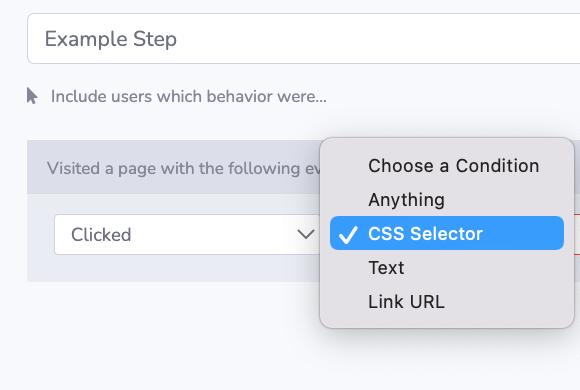Click the mouse pointer icon beside Include users
Screen dimensions: 580x390
point(32,96)
